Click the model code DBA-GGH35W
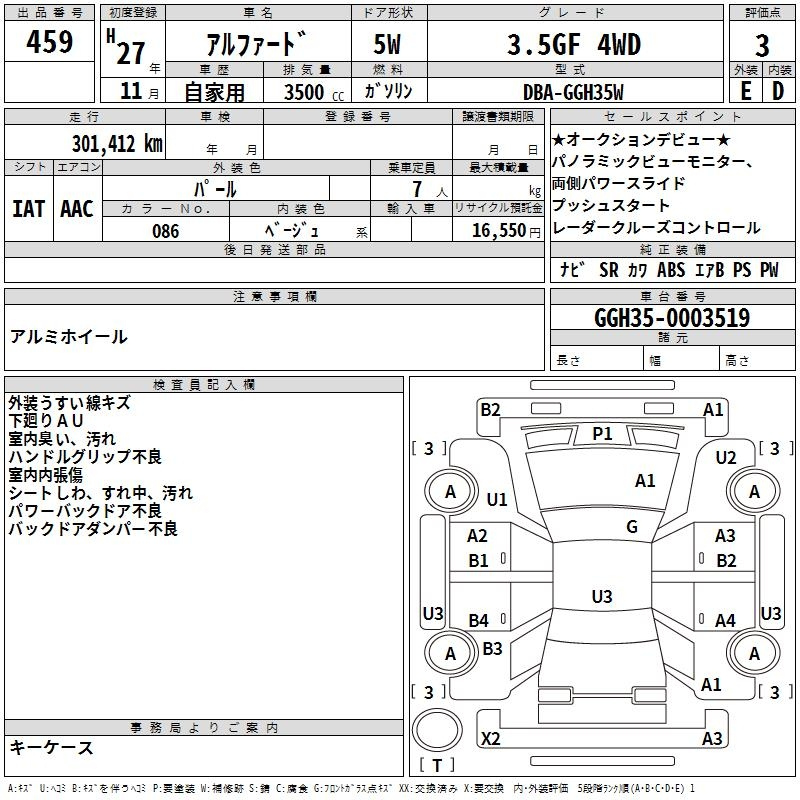800x800 pixels. pyautogui.click(x=573, y=92)
